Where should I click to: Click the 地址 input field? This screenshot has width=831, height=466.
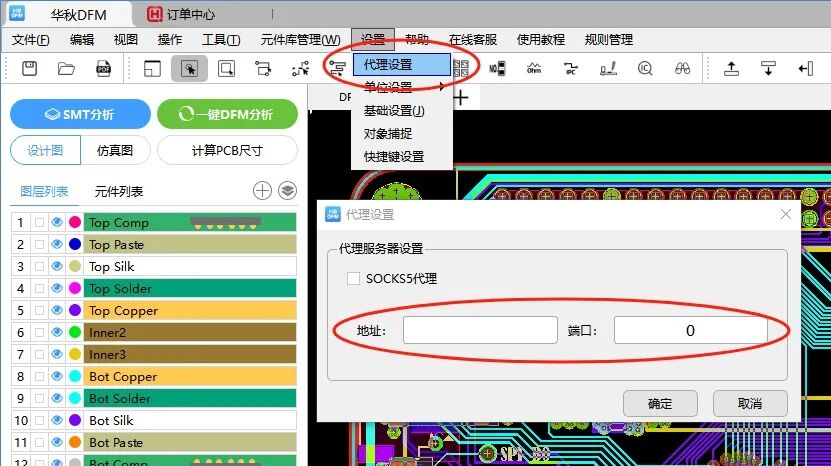click(x=480, y=330)
